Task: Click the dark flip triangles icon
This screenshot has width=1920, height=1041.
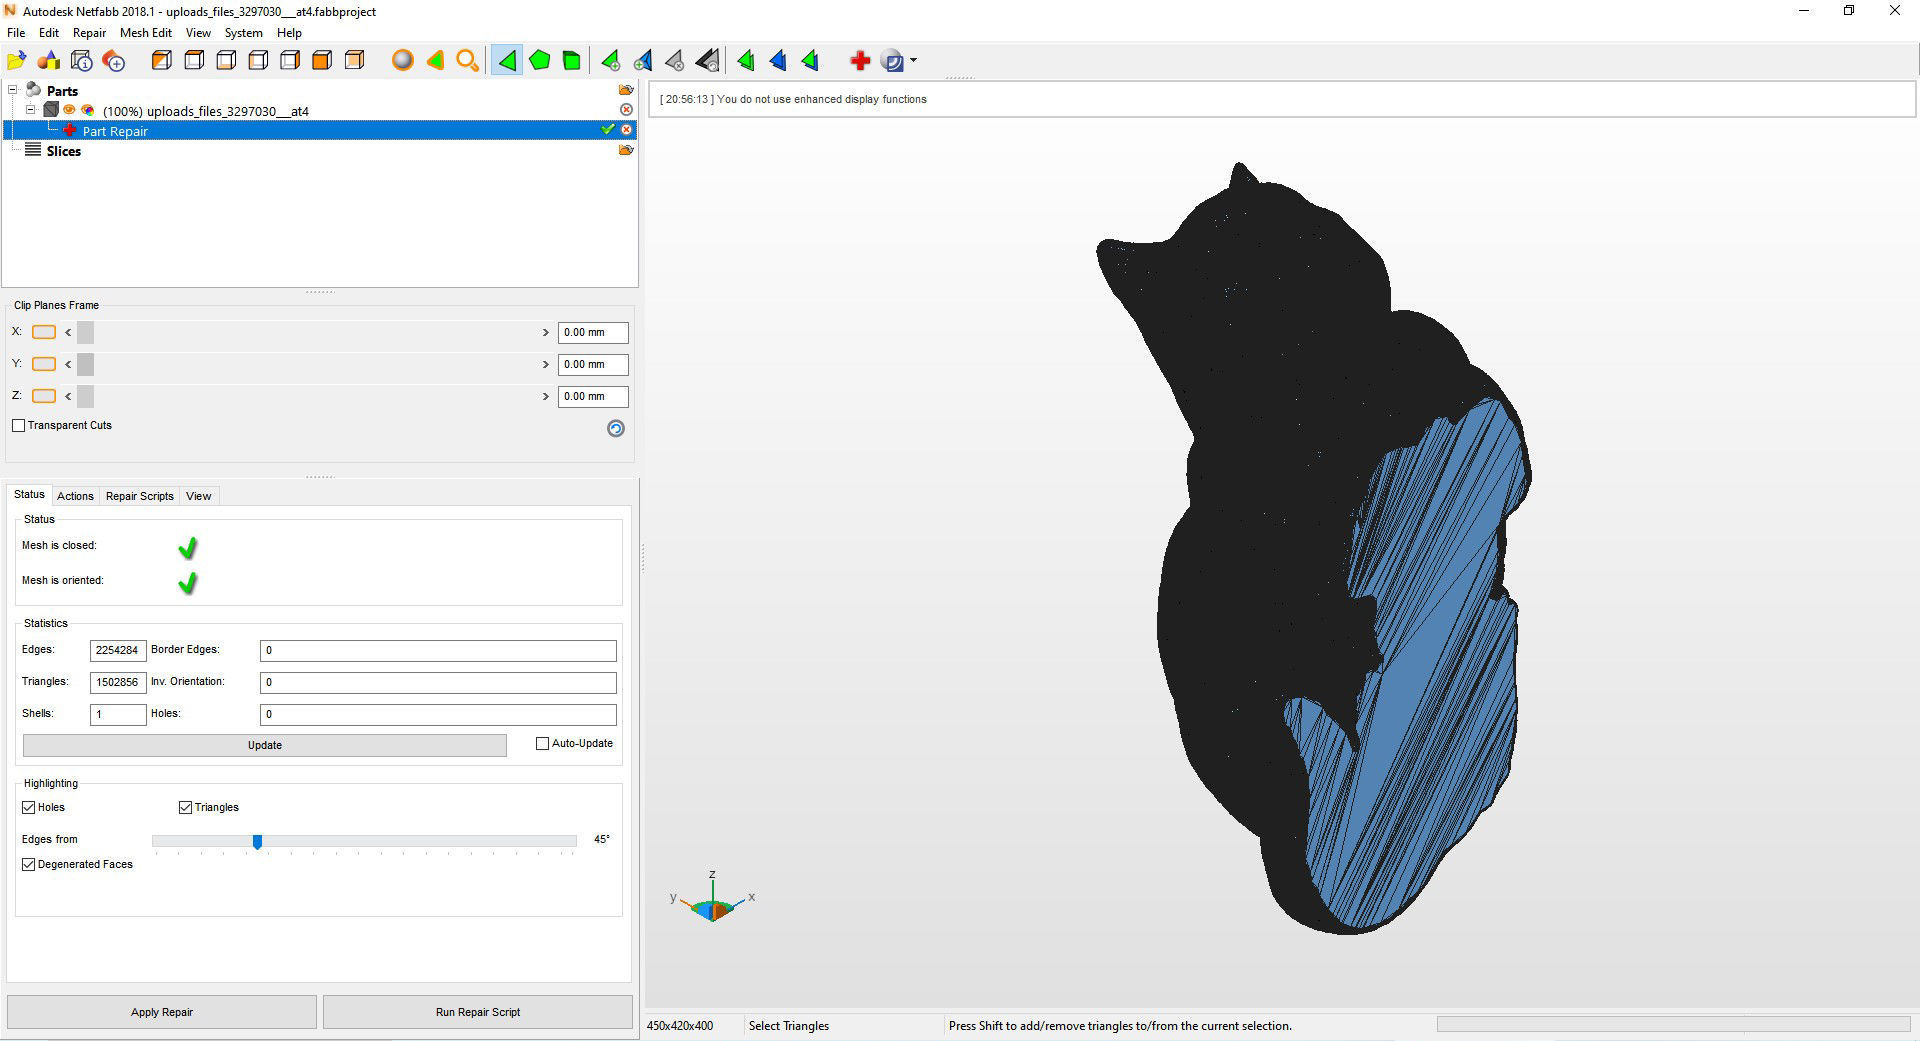Action: 708,61
